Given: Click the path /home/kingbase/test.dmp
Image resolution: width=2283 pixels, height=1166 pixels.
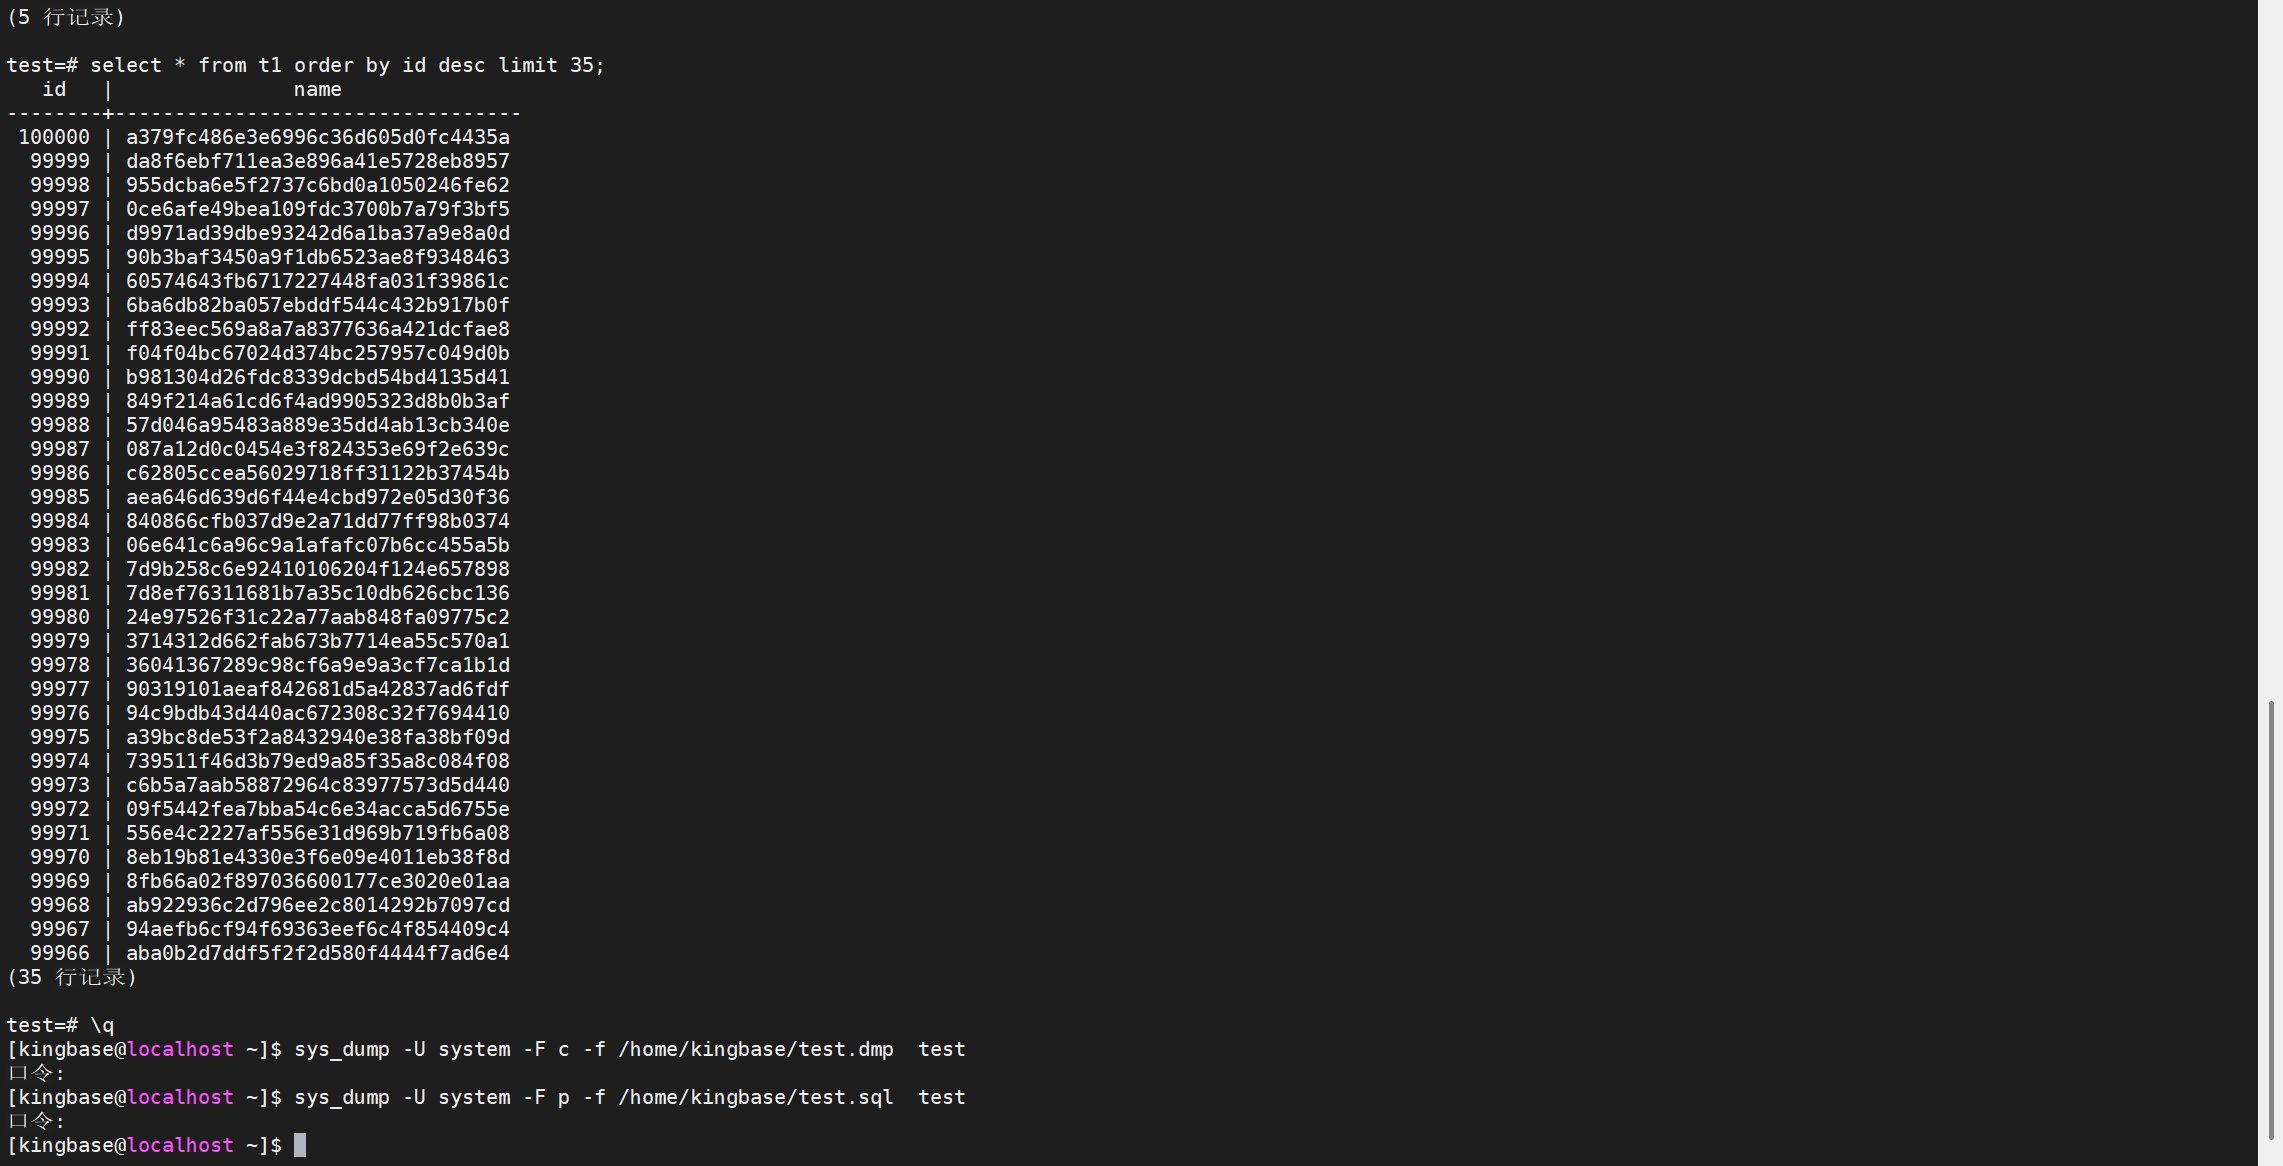Looking at the screenshot, I should (x=755, y=1050).
